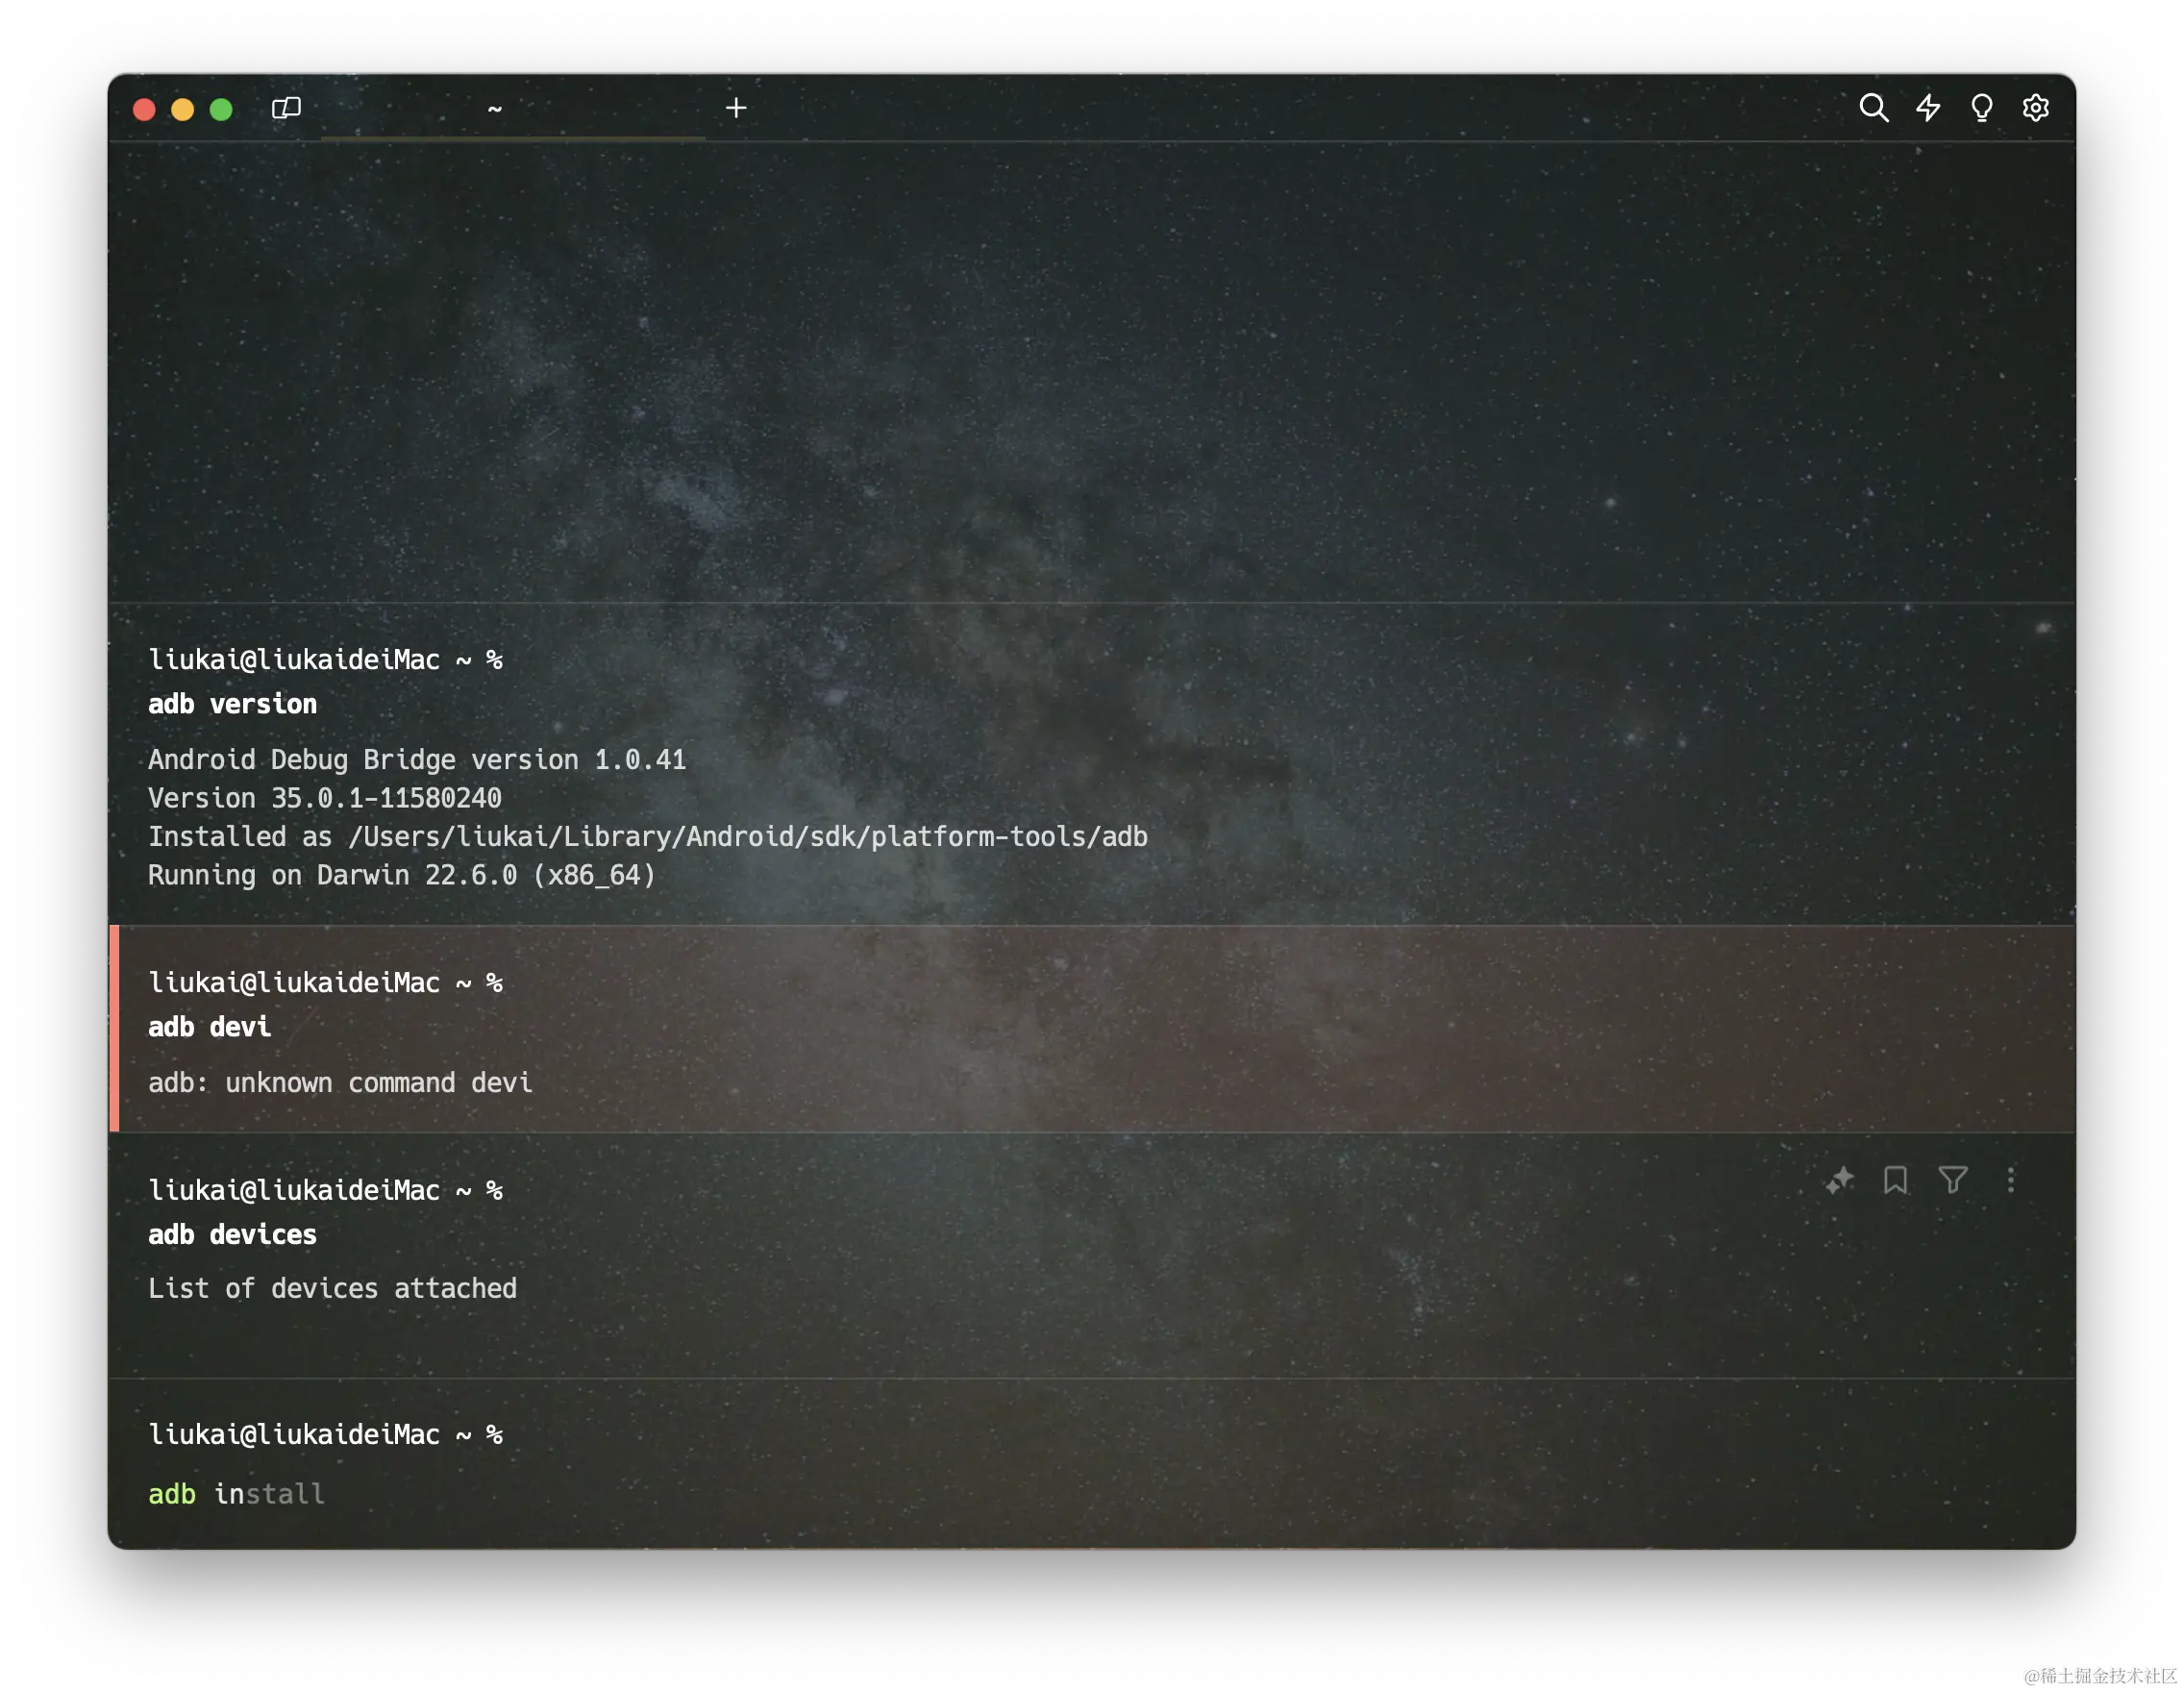The width and height of the screenshot is (2184, 1692).
Task: Open three-dot menu on adb devices block
Action: [2010, 1181]
